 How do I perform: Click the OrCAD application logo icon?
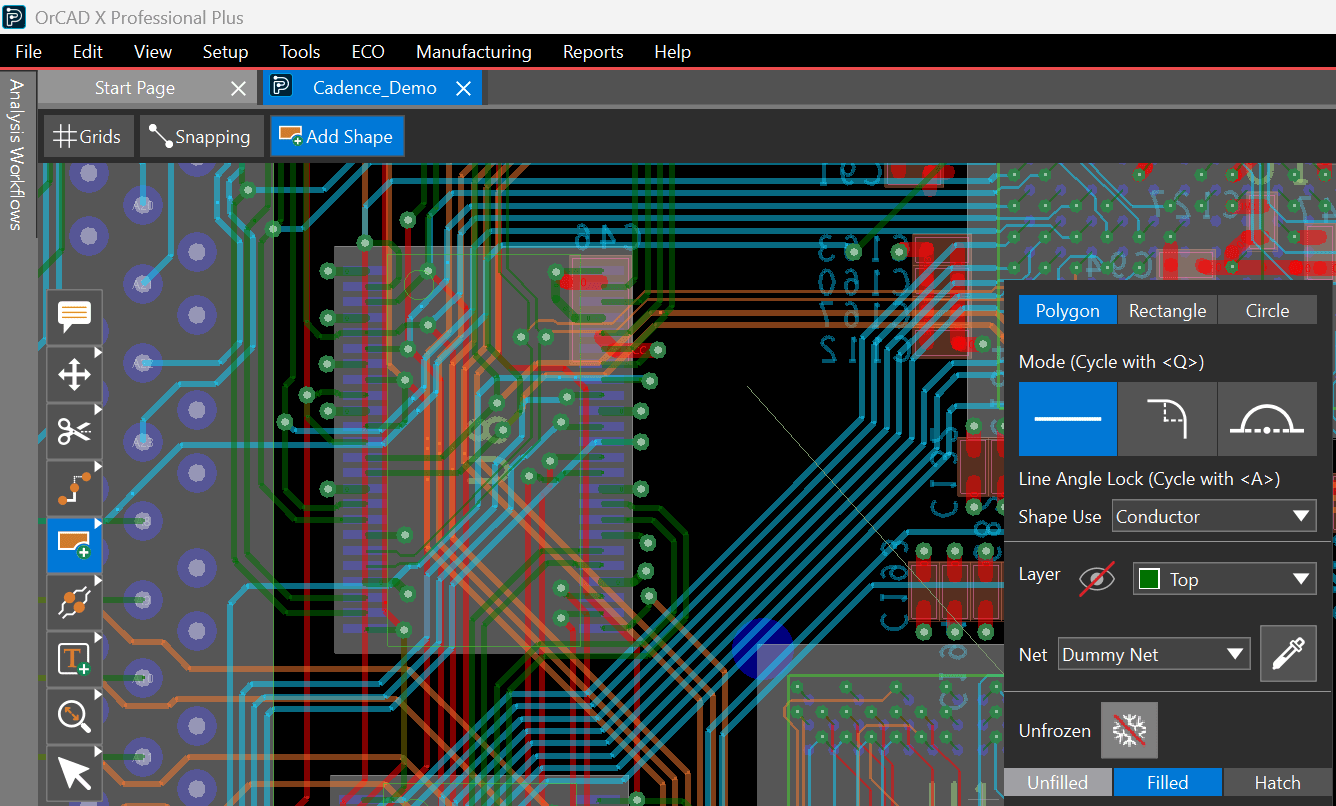pos(14,17)
